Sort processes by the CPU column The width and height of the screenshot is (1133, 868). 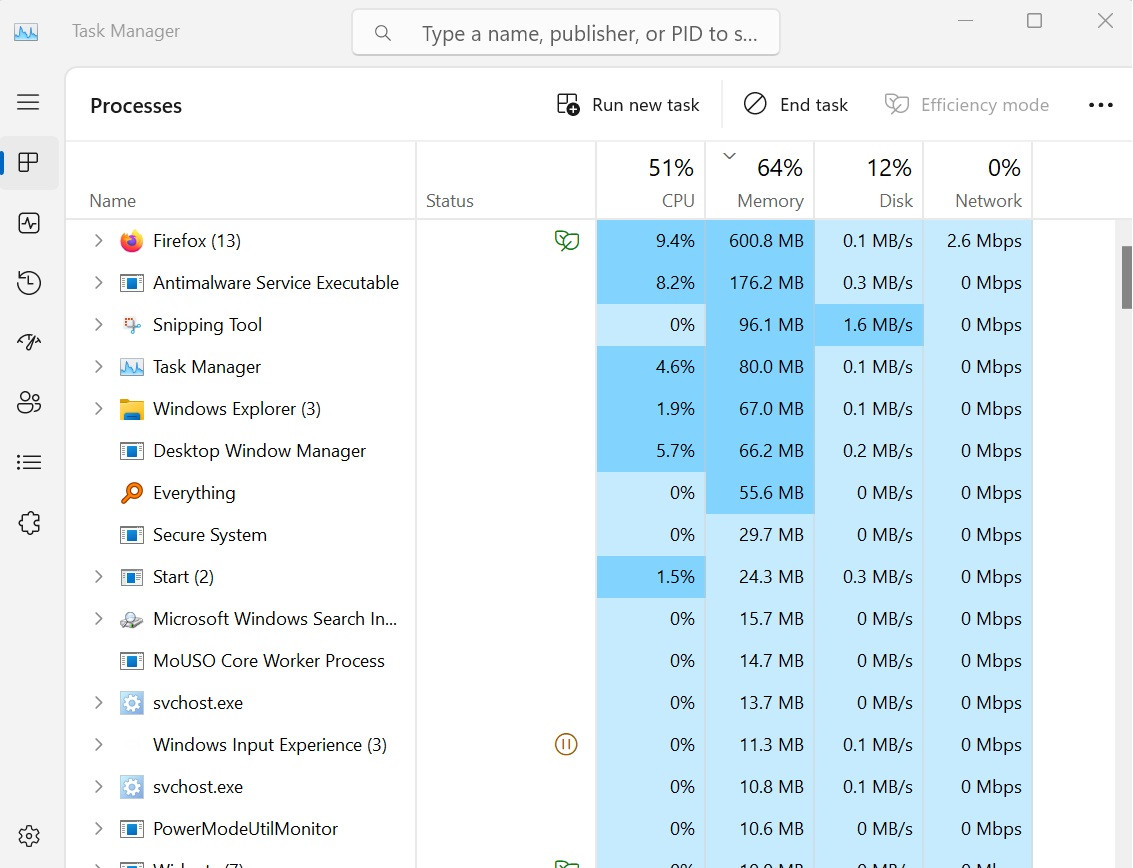click(651, 181)
